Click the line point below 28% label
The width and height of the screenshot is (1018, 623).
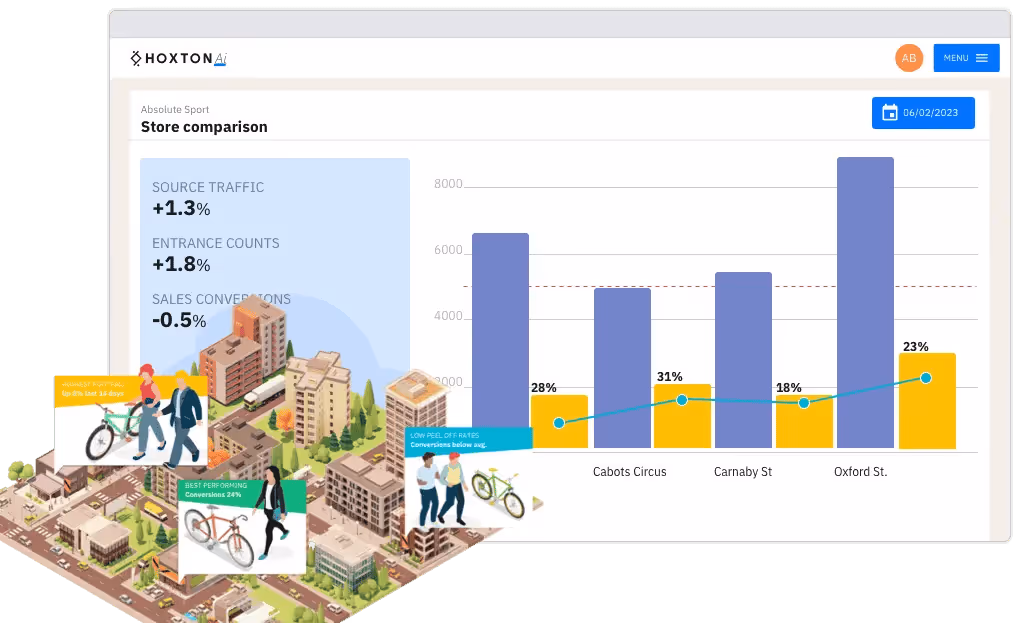[559, 423]
